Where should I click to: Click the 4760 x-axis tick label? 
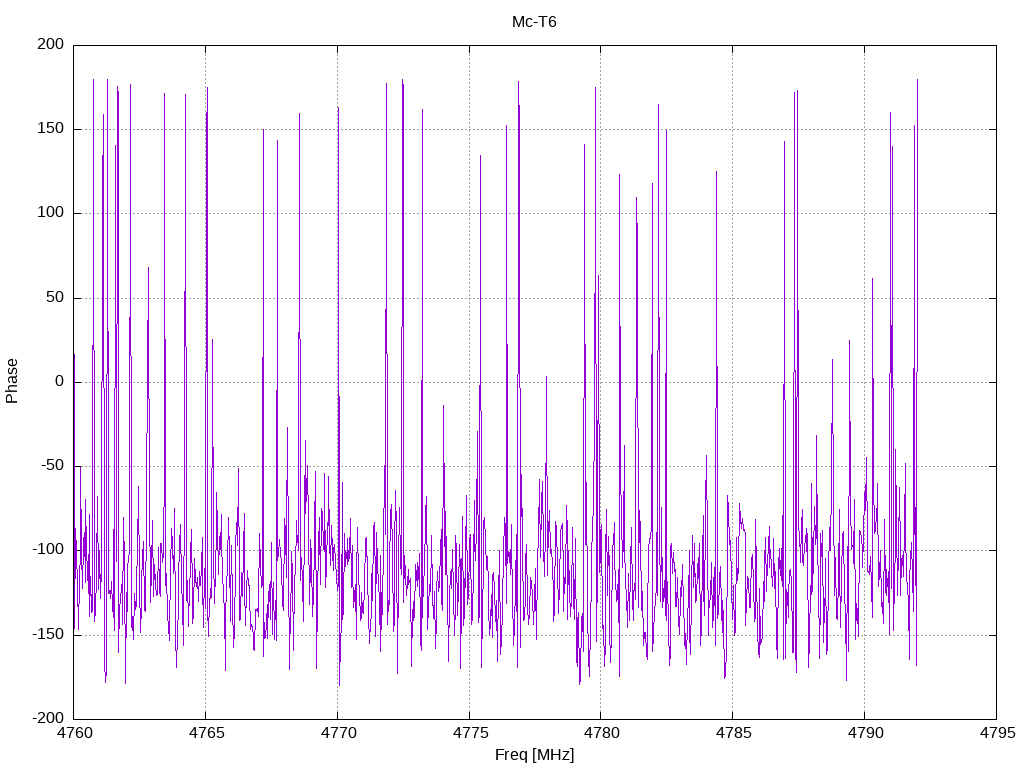(74, 733)
